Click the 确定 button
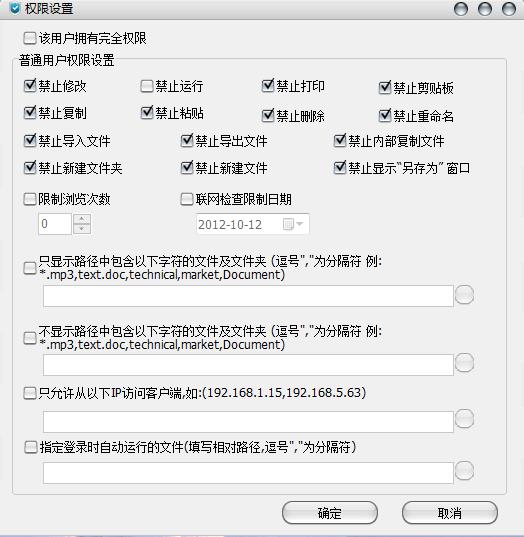Viewport: 524px width, 537px height. coord(330,513)
